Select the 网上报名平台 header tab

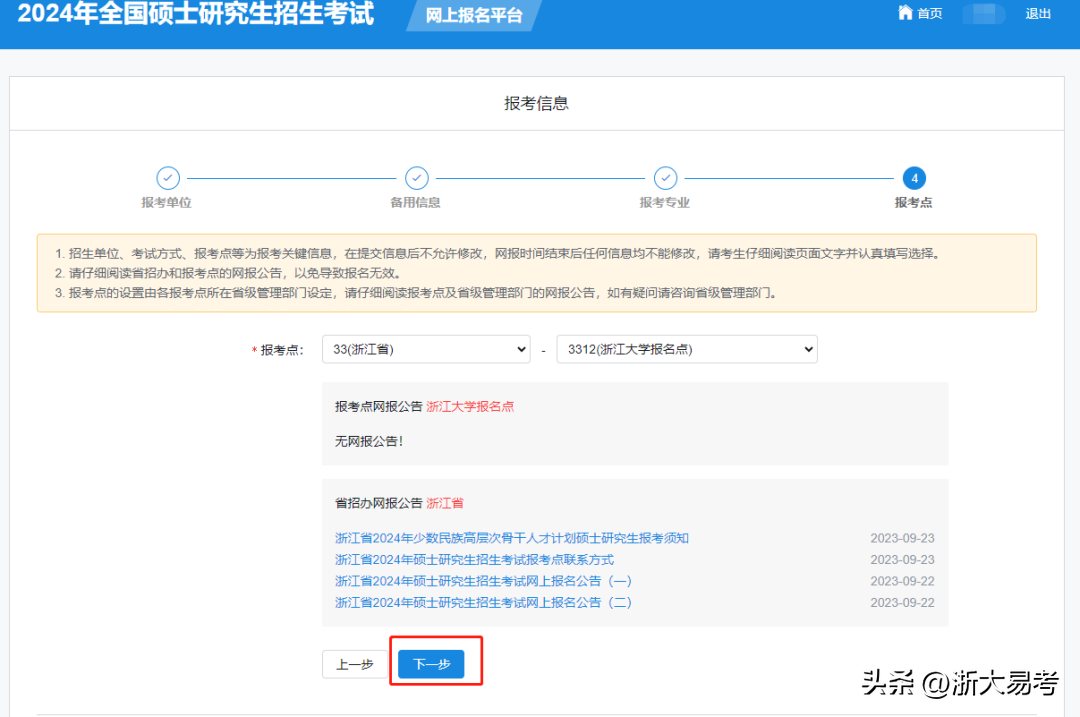(474, 16)
